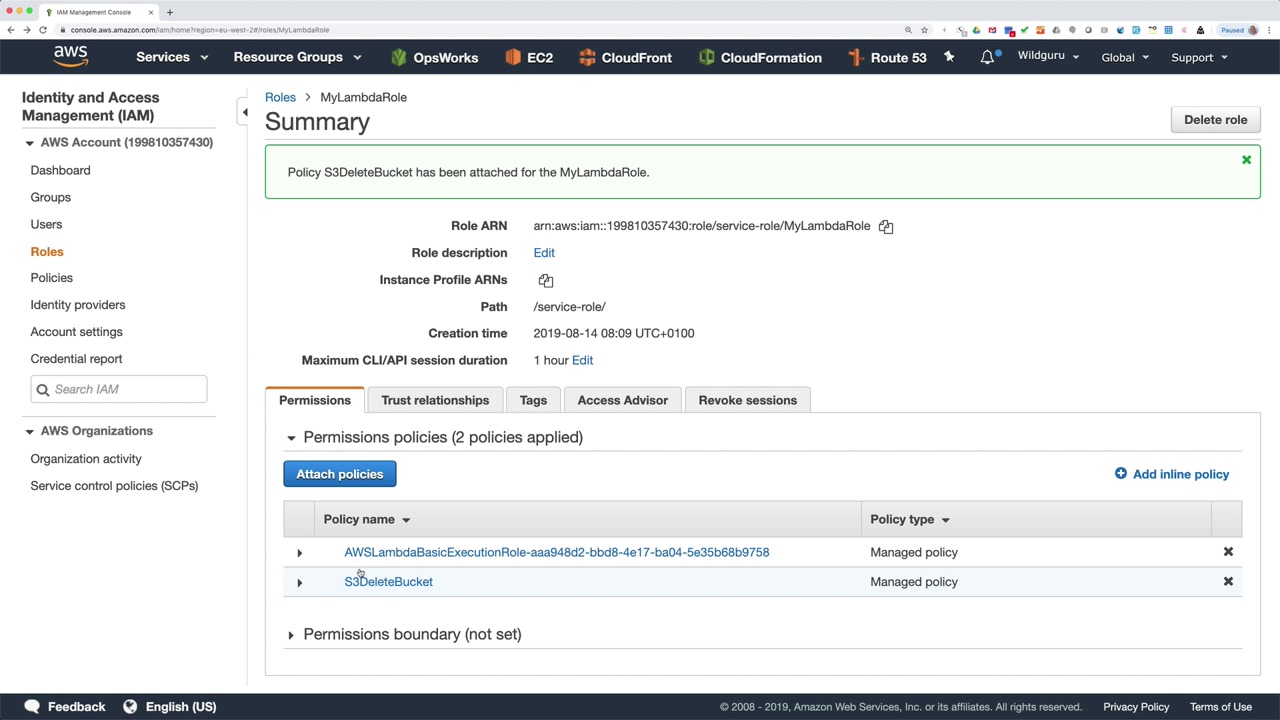Collapse the Permissions policies section

tap(291, 438)
